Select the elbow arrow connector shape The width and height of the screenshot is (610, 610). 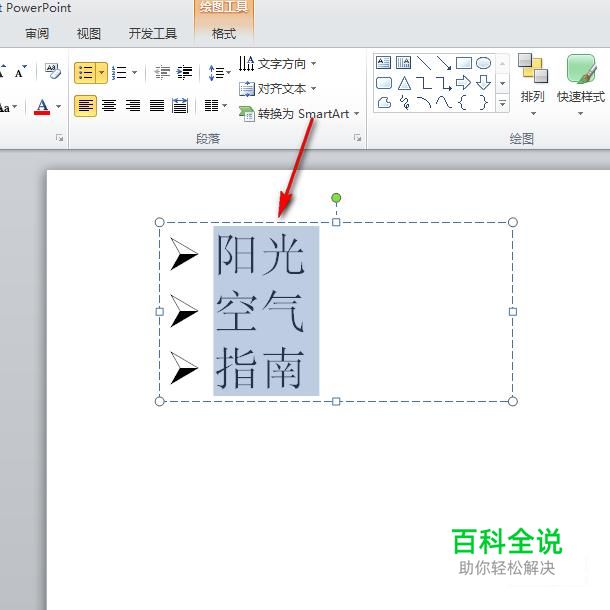[443, 82]
